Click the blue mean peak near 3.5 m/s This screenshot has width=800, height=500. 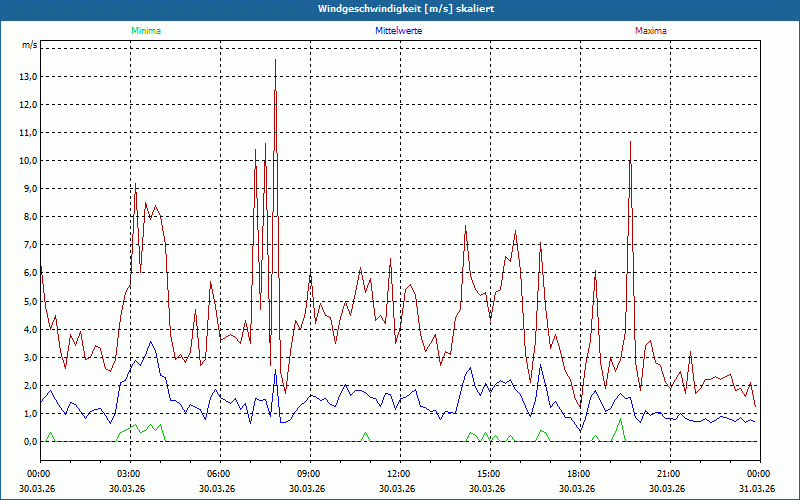tap(151, 342)
